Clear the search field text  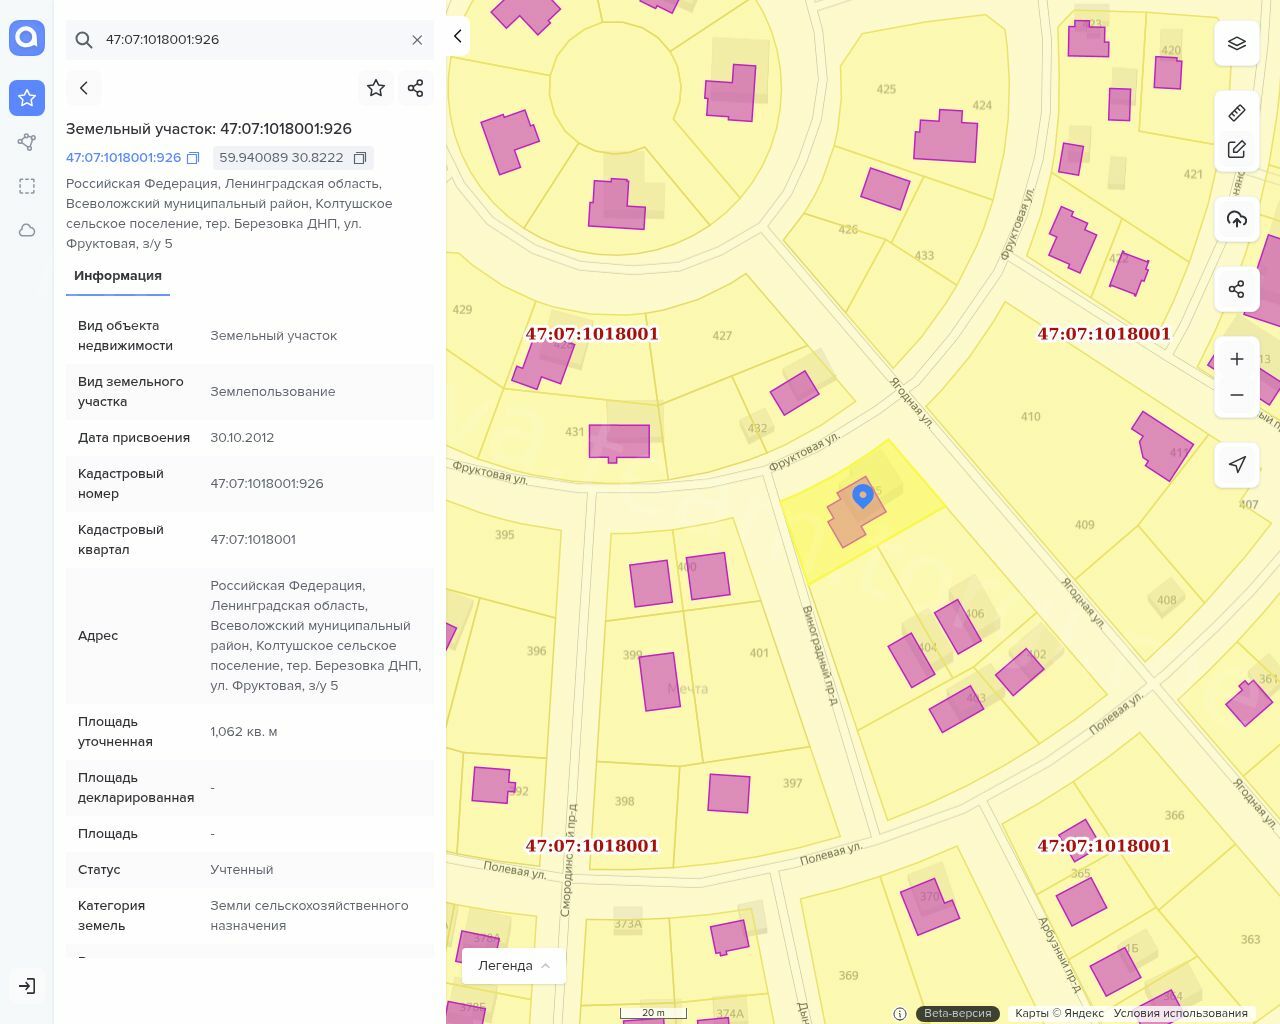pyautogui.click(x=417, y=40)
